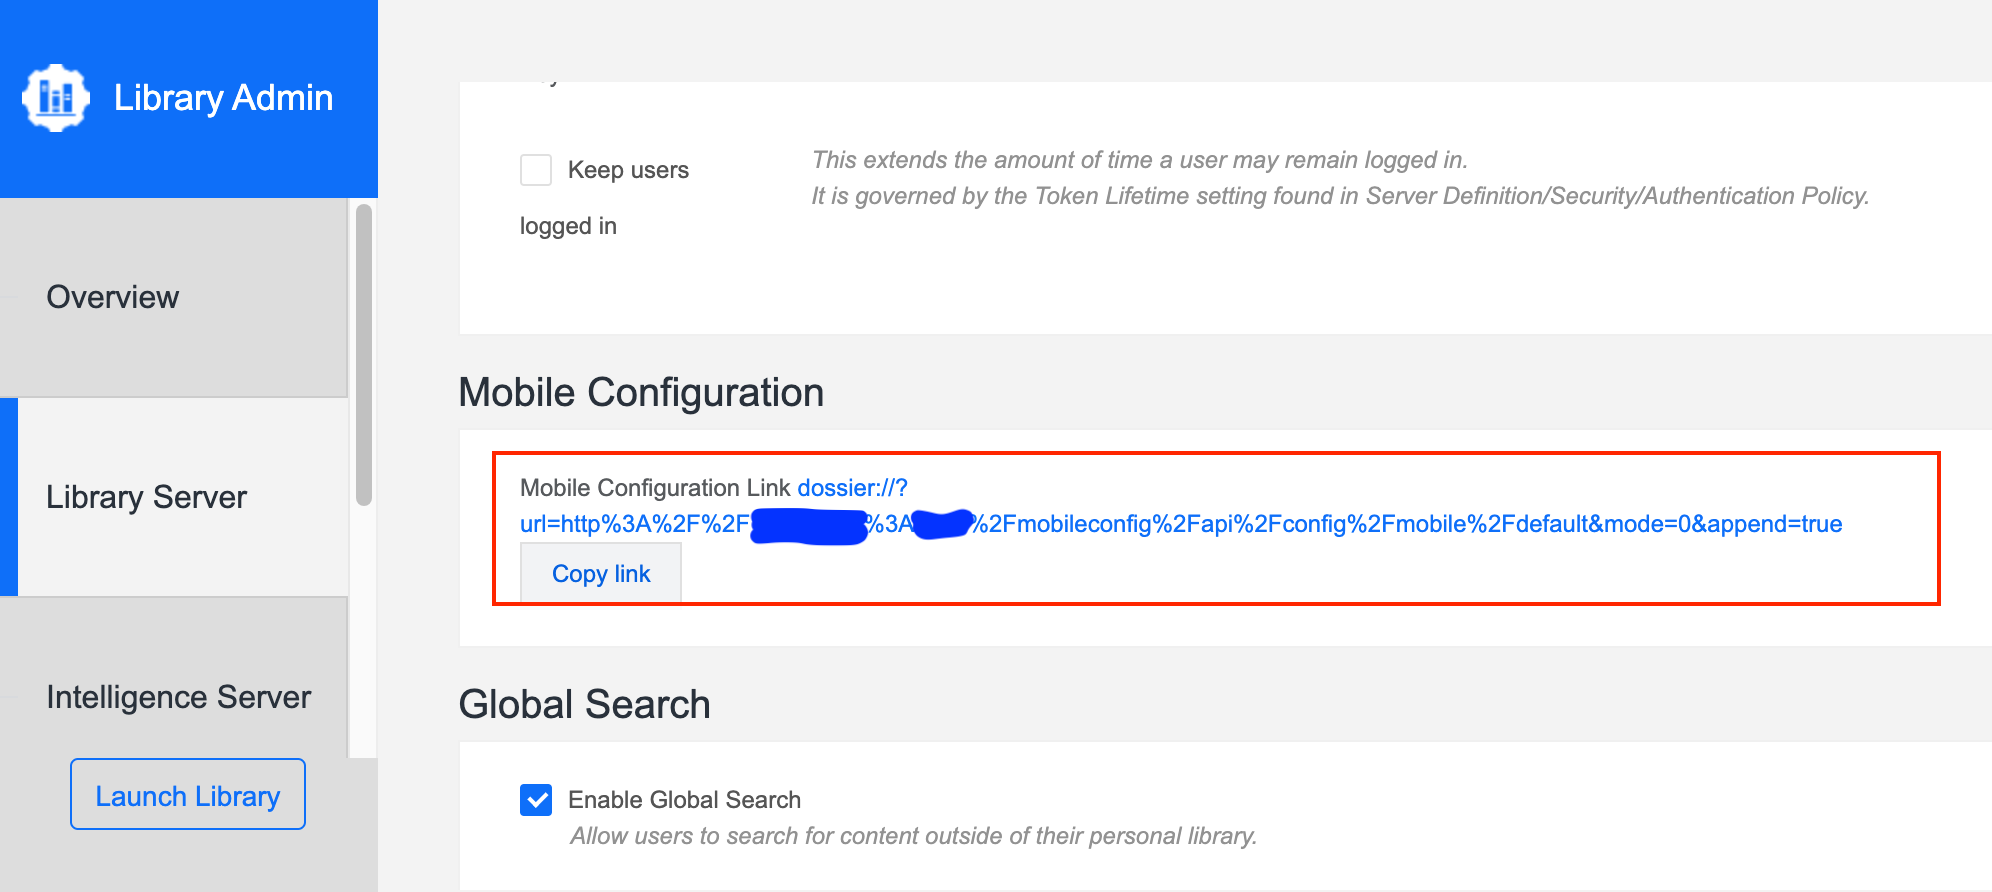Click the Token Lifetime description text
Screen dimensions: 1992x892
pos(1340,196)
